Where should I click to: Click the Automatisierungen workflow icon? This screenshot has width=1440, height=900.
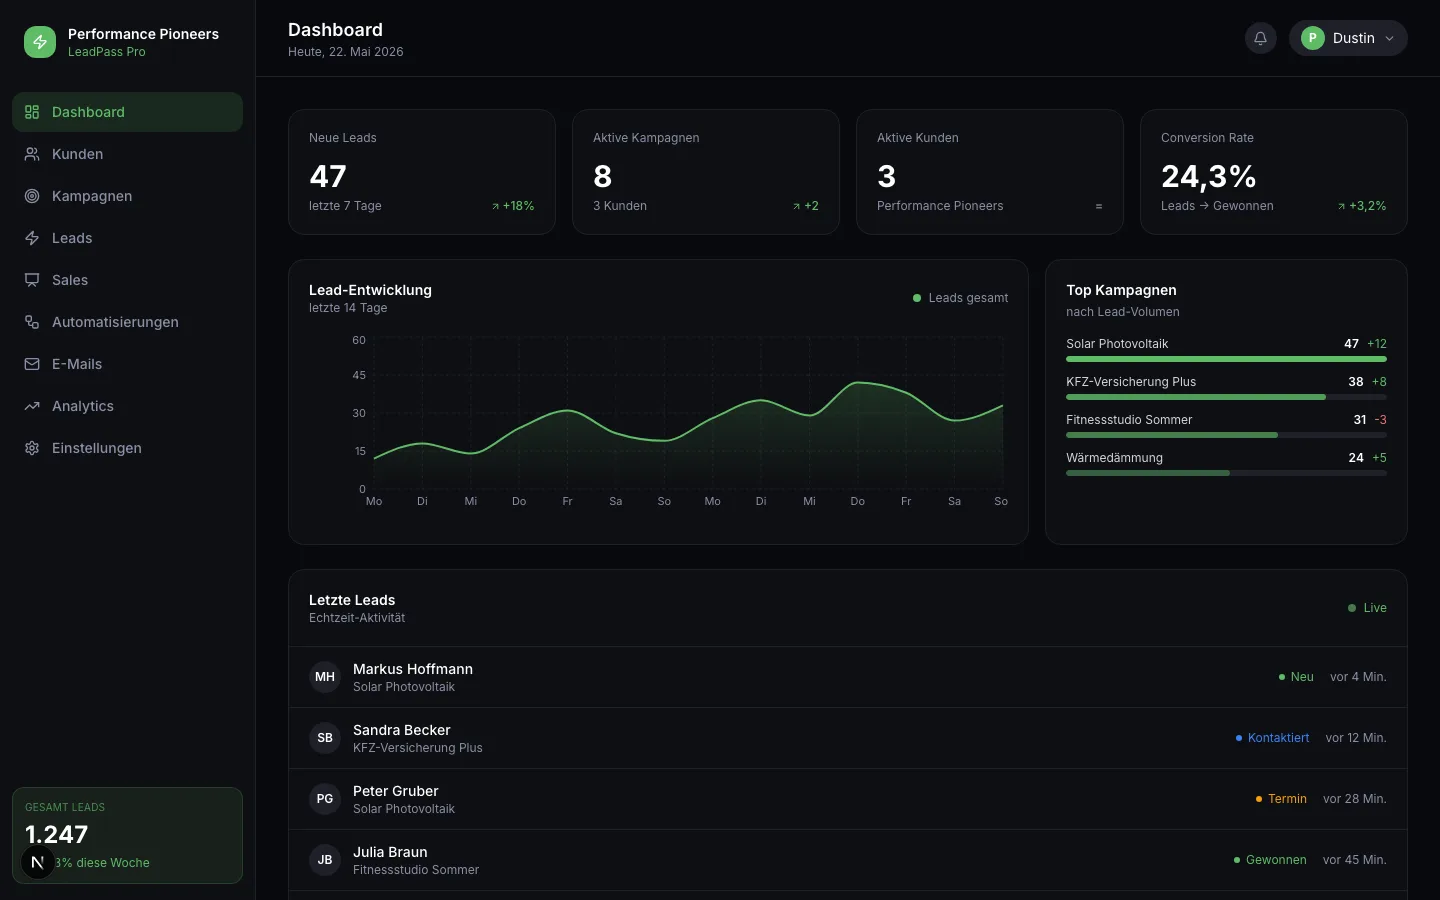tap(32, 322)
